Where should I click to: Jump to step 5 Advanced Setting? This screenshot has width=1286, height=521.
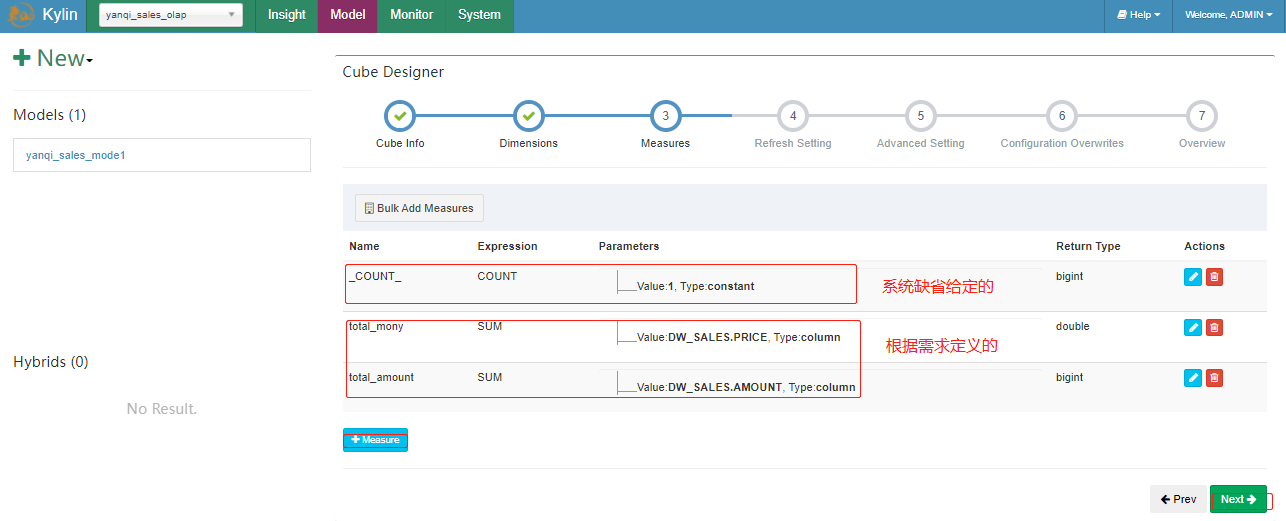(x=921, y=117)
